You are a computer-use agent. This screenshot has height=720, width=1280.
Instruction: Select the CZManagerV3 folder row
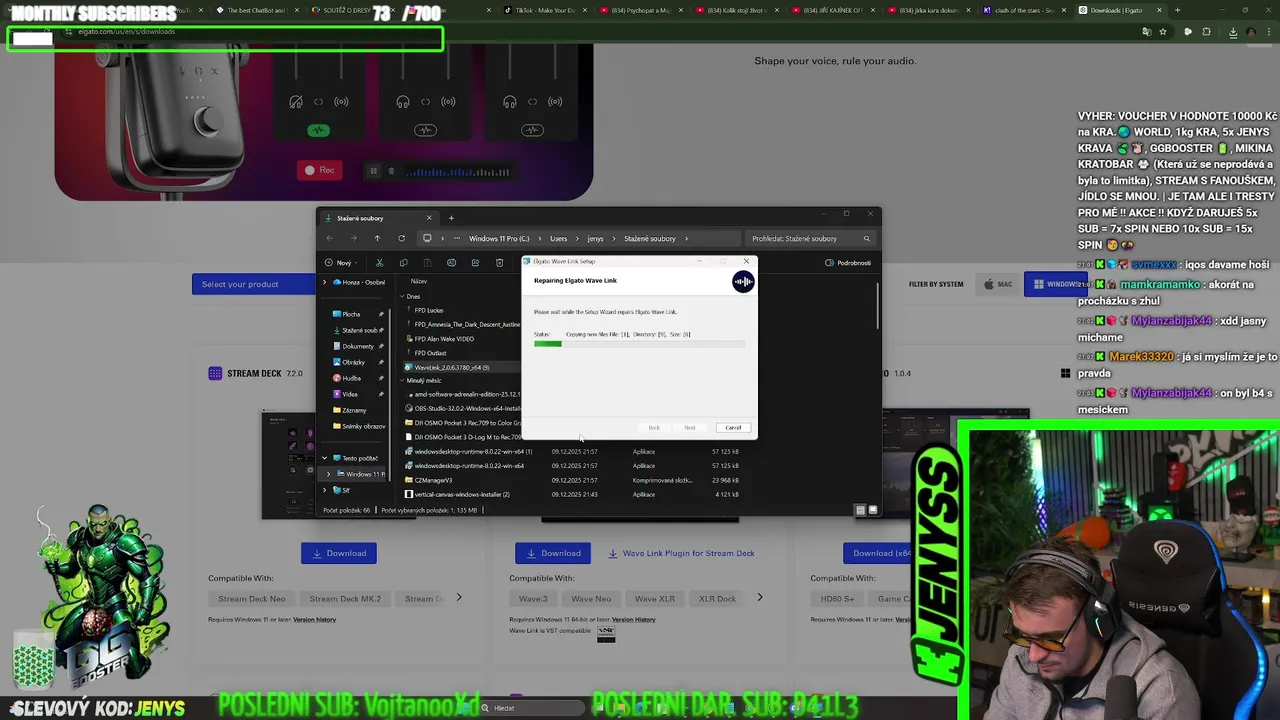point(574,480)
